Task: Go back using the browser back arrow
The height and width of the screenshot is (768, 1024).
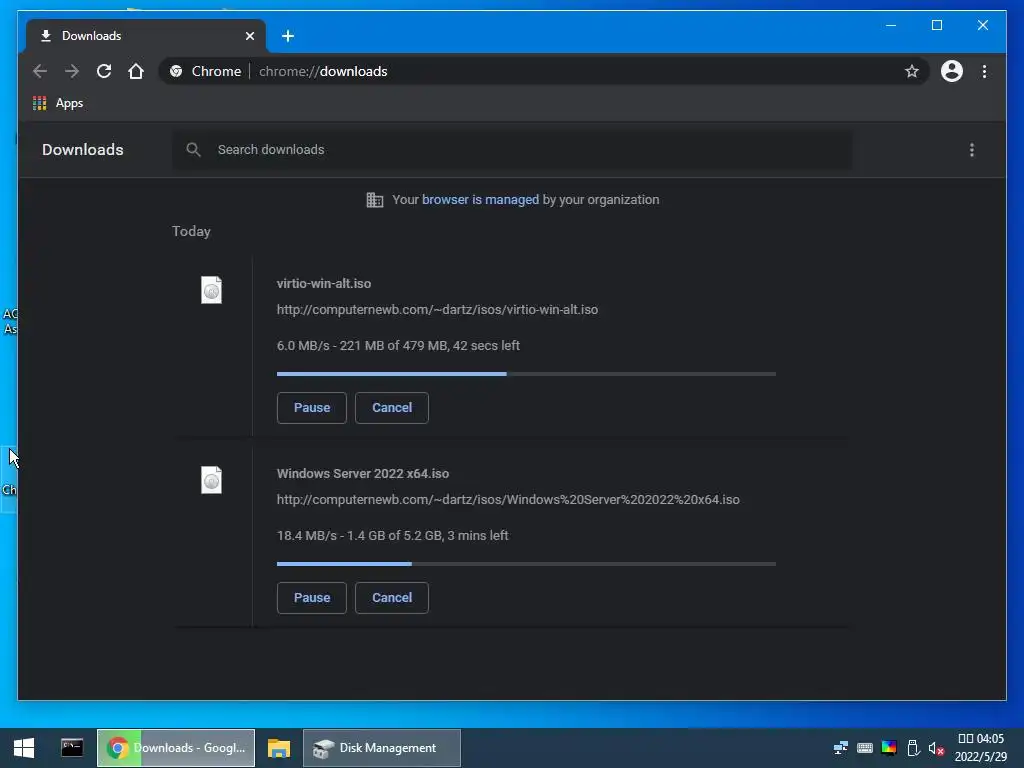Action: [40, 71]
